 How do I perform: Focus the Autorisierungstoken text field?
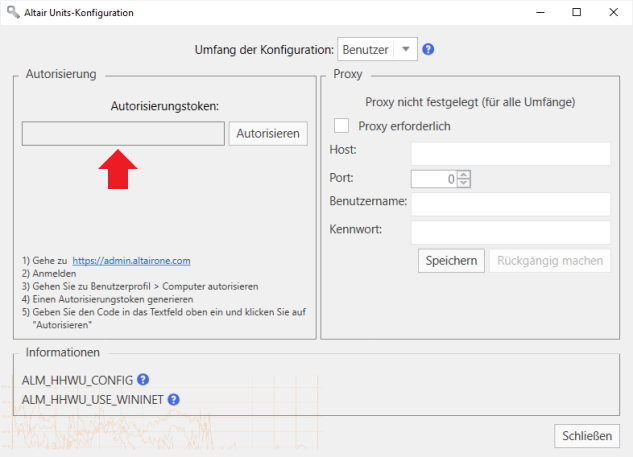pos(123,134)
